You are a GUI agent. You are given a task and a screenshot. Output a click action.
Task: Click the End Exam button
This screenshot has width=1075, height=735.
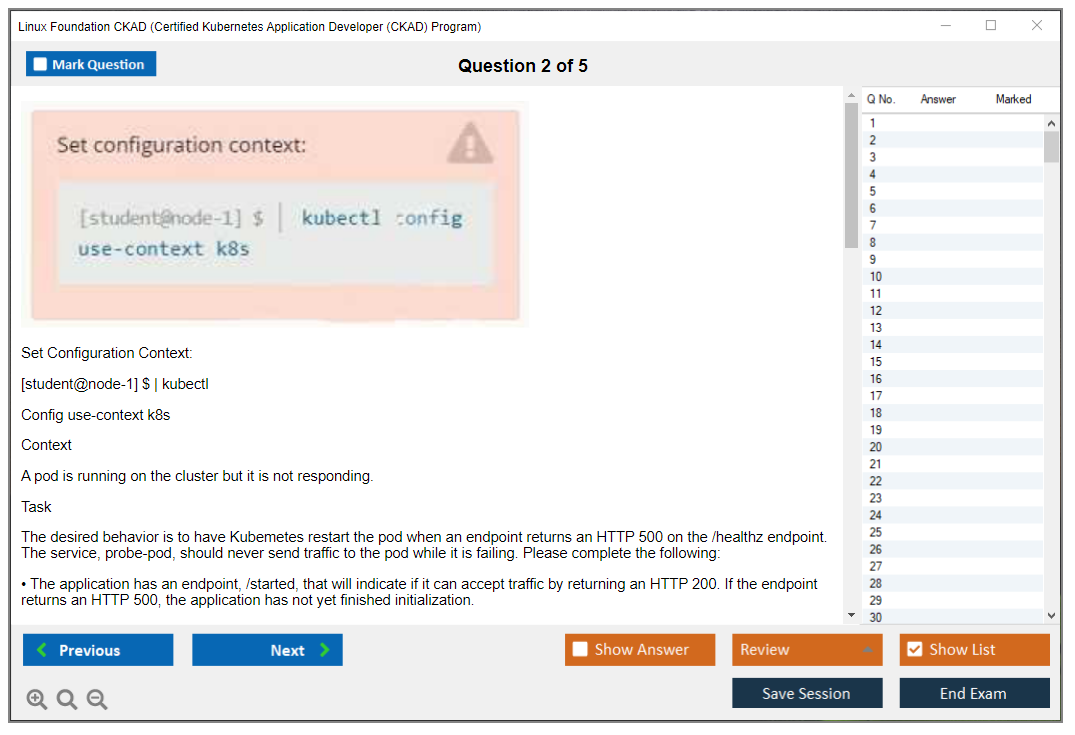(x=973, y=693)
